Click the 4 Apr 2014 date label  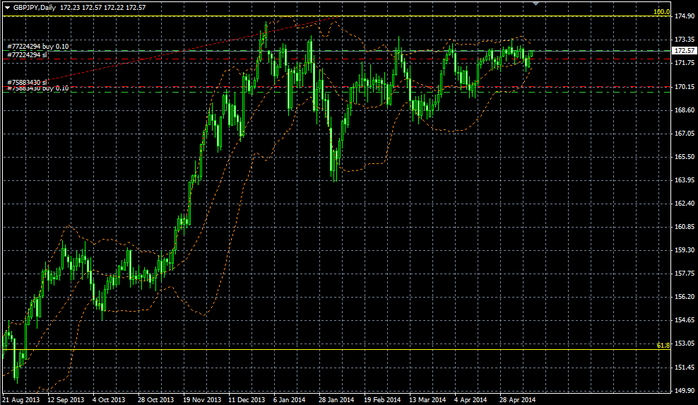[471, 400]
